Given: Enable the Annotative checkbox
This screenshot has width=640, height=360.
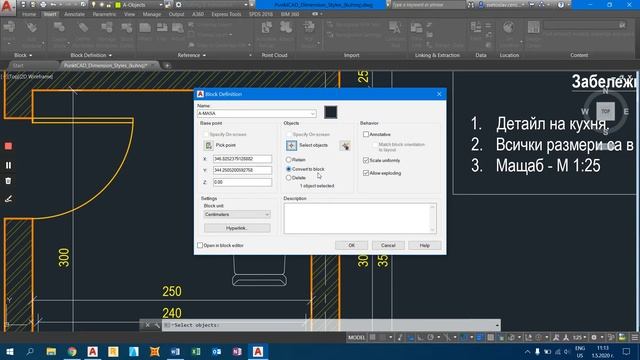Looking at the screenshot, I should point(366,134).
